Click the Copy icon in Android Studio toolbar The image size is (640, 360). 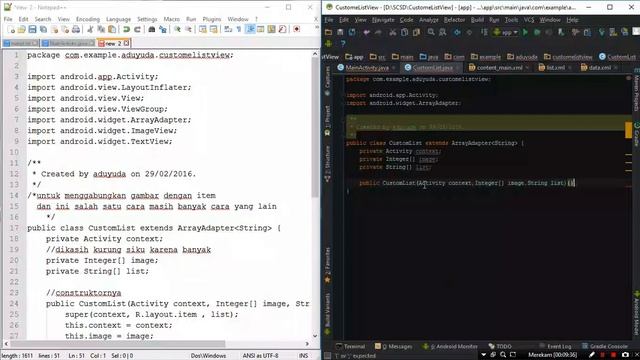click(404, 32)
